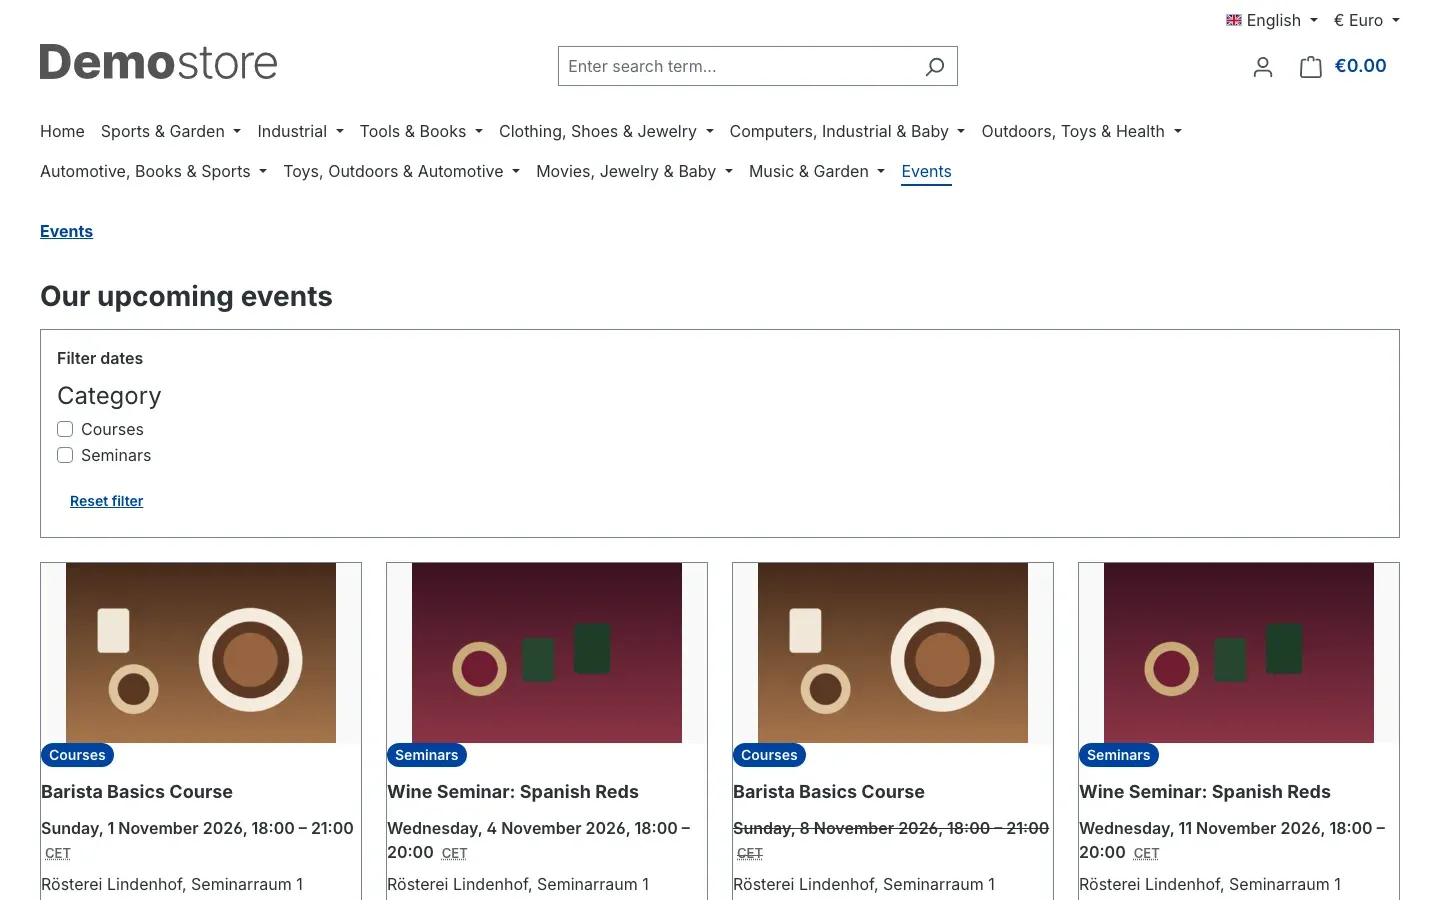Go to the Demostore logo homepage

tap(158, 62)
